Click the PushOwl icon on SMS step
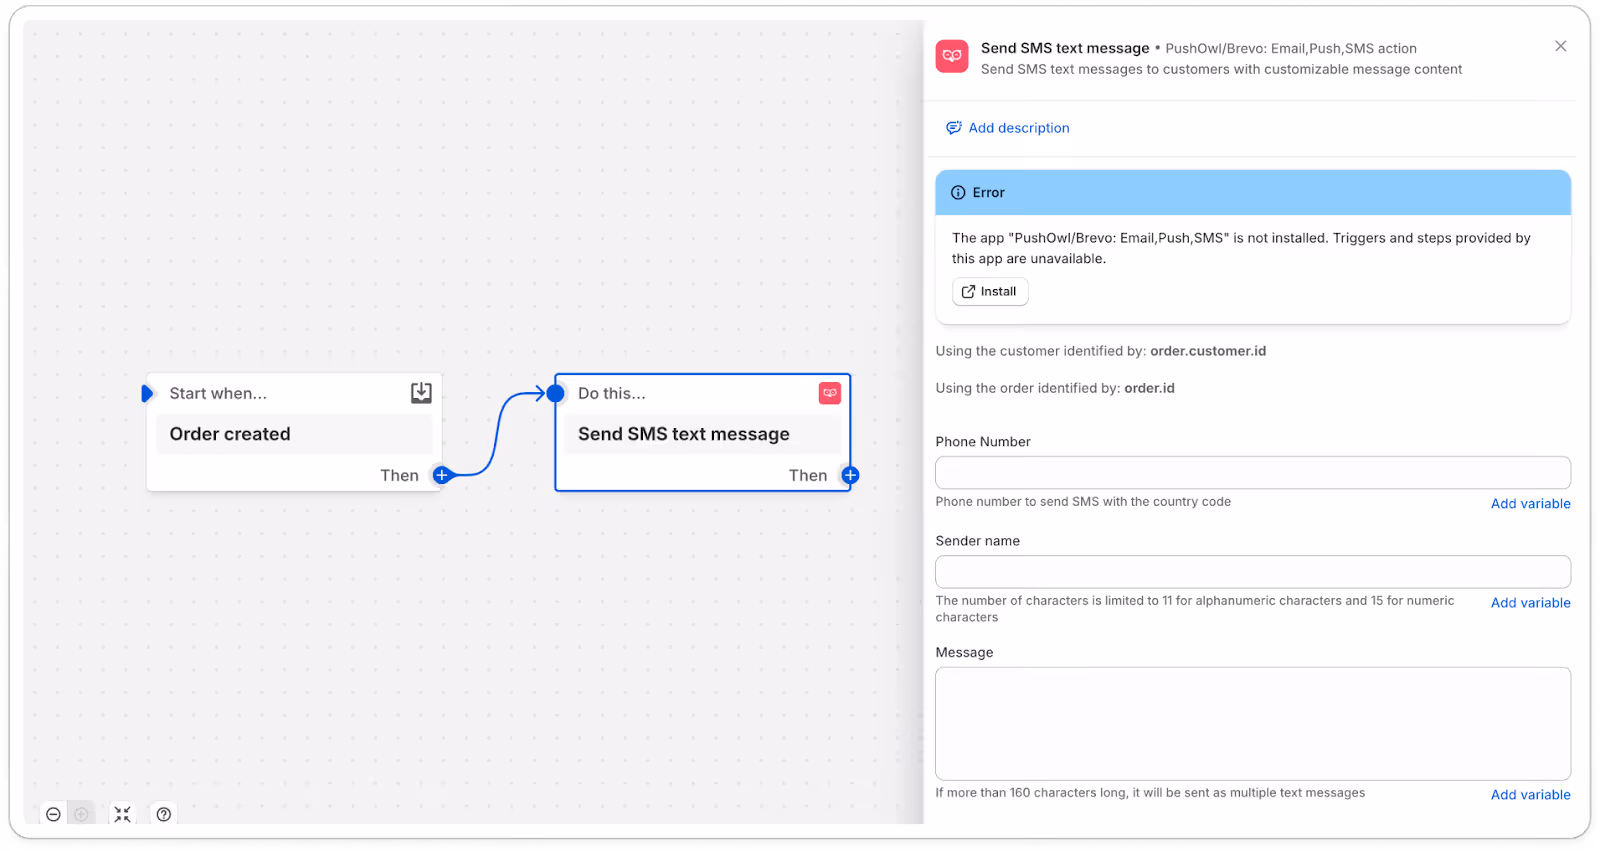The height and width of the screenshot is (851, 1600). 830,393
